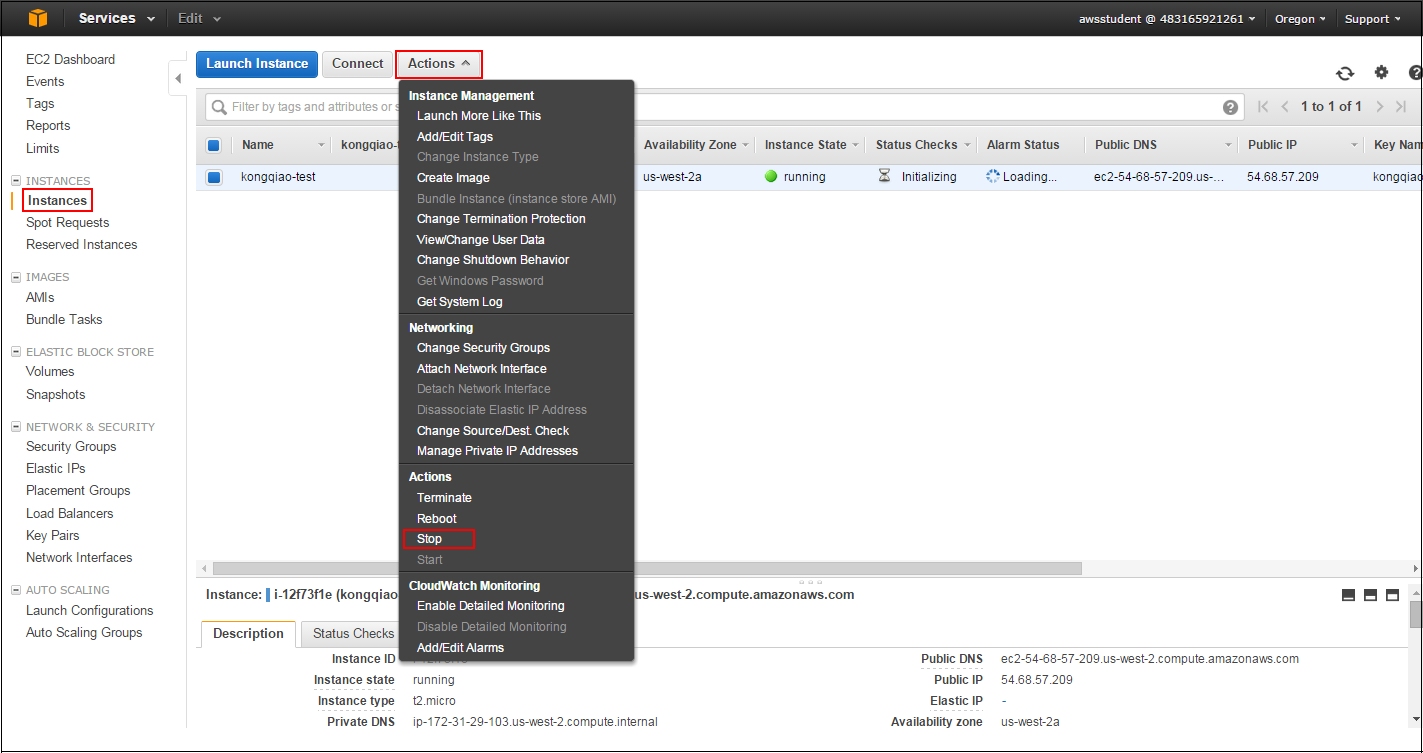The width and height of the screenshot is (1423, 753).
Task: Switch to the Status Checks tab
Action: pos(353,634)
